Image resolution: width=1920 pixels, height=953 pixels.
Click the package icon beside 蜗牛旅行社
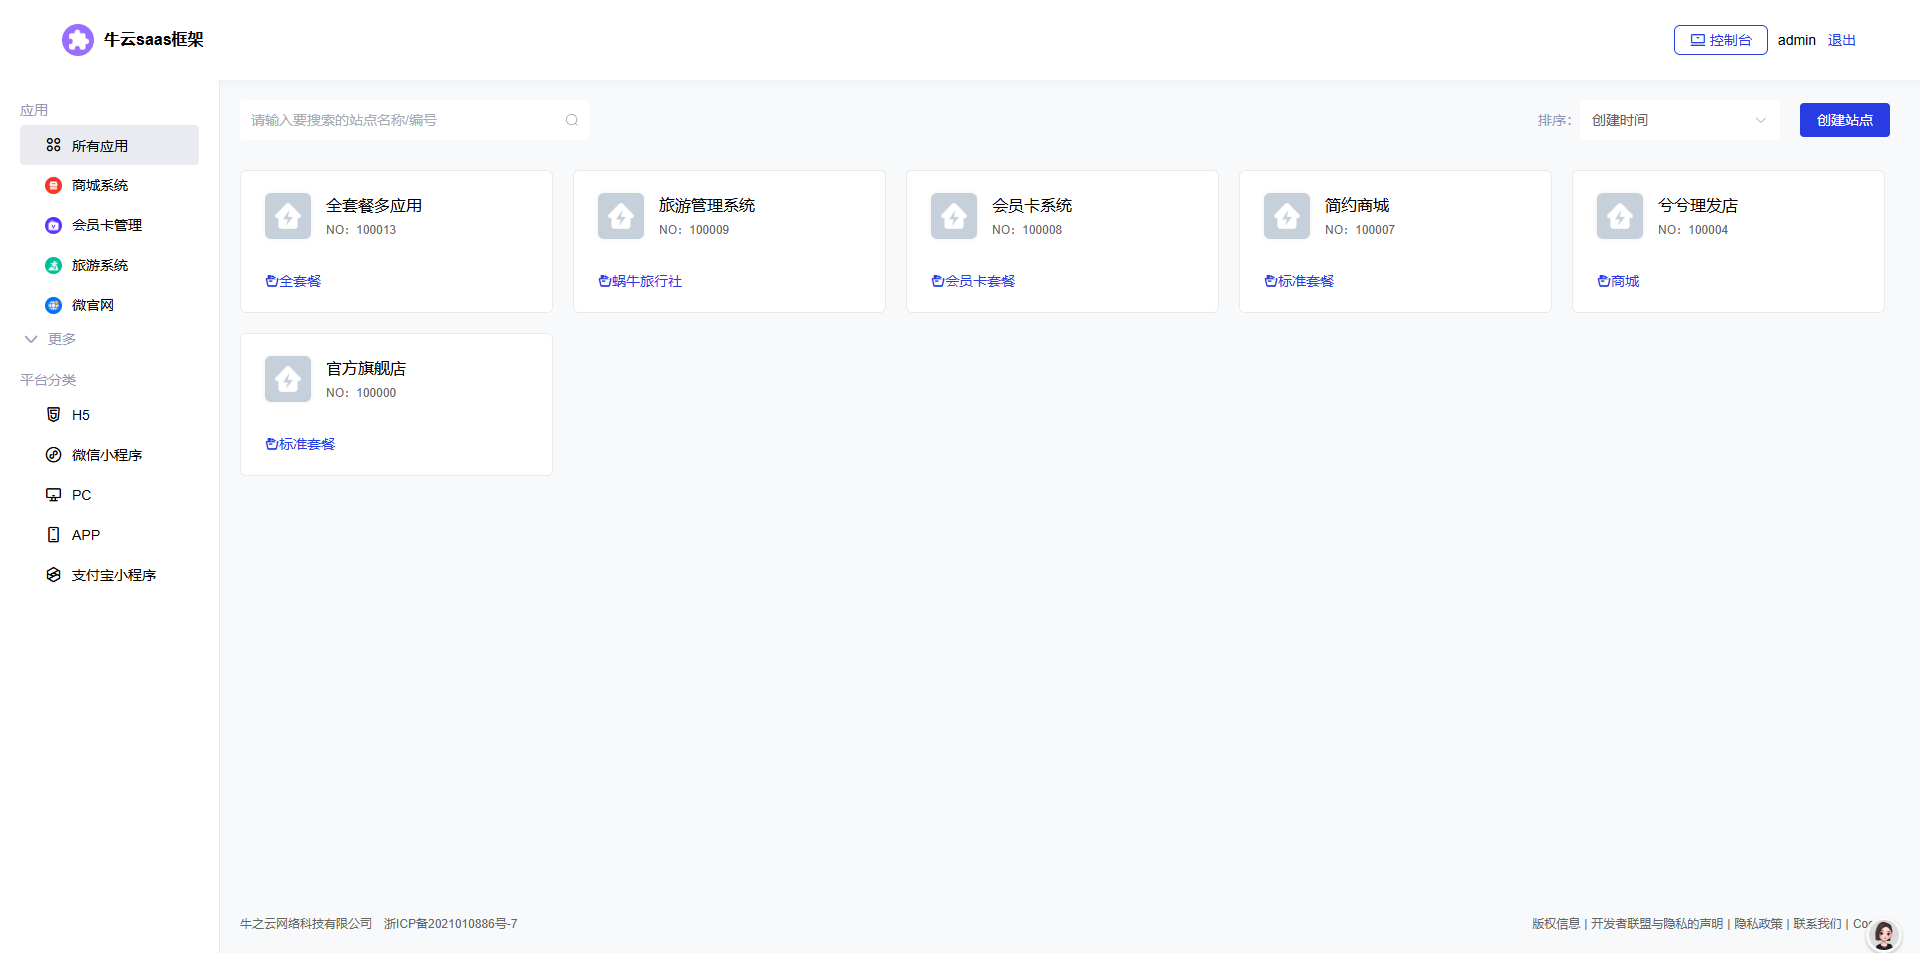(x=604, y=281)
